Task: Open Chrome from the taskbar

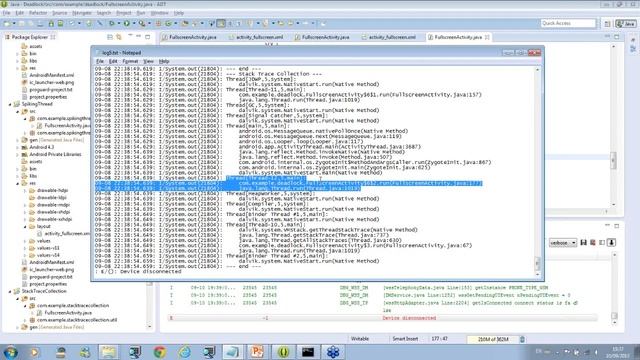Action: pyautogui.click(x=160, y=352)
